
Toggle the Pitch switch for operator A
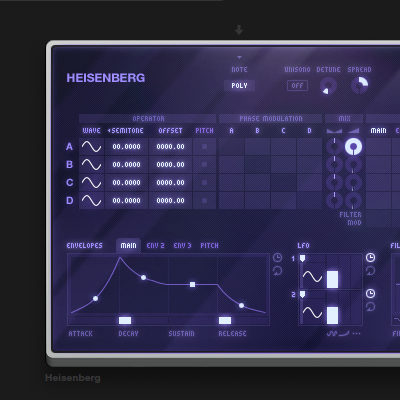pos(204,147)
